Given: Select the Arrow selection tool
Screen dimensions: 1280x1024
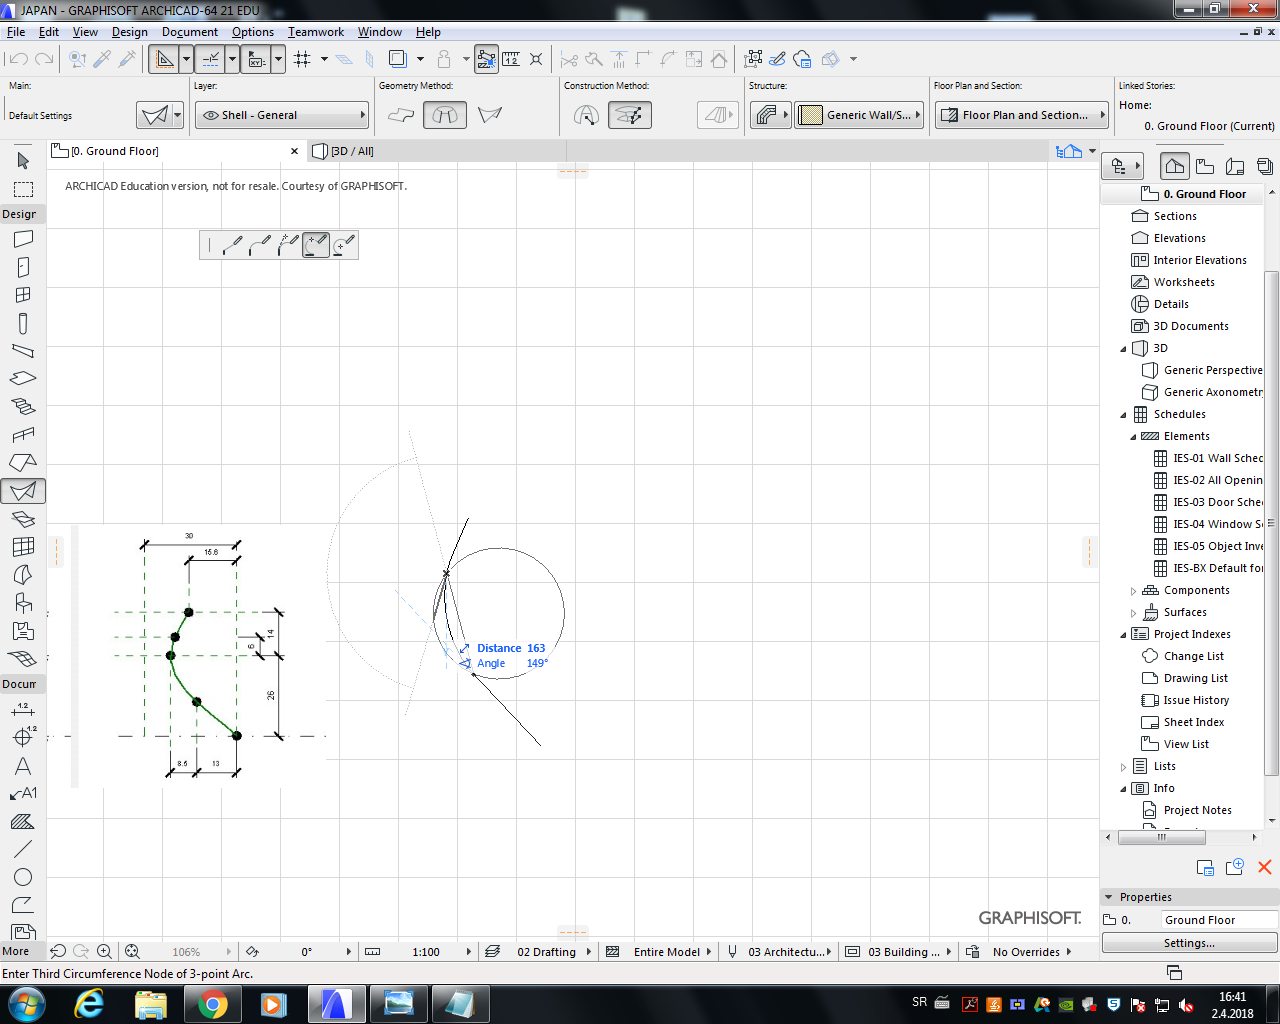Looking at the screenshot, I should pyautogui.click(x=23, y=160).
